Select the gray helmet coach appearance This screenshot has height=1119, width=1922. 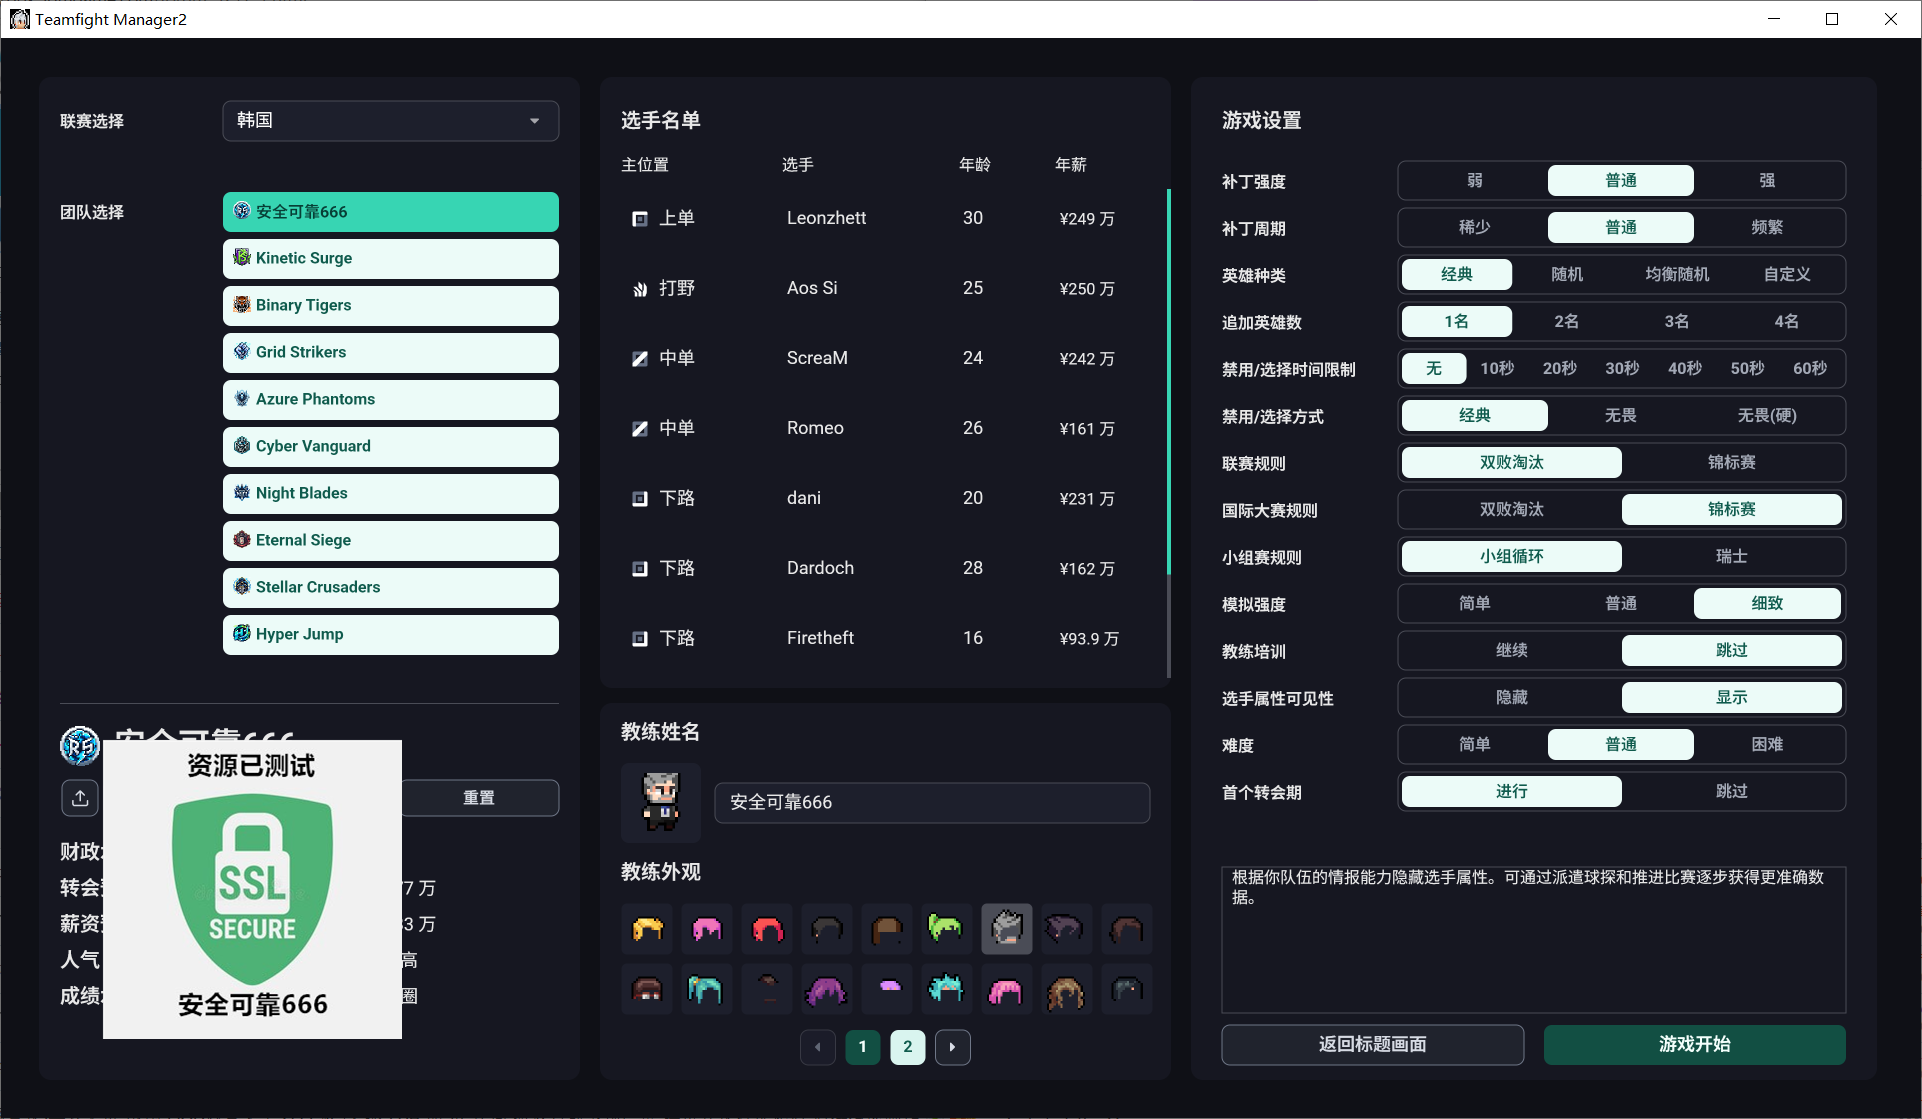pyautogui.click(x=1006, y=929)
